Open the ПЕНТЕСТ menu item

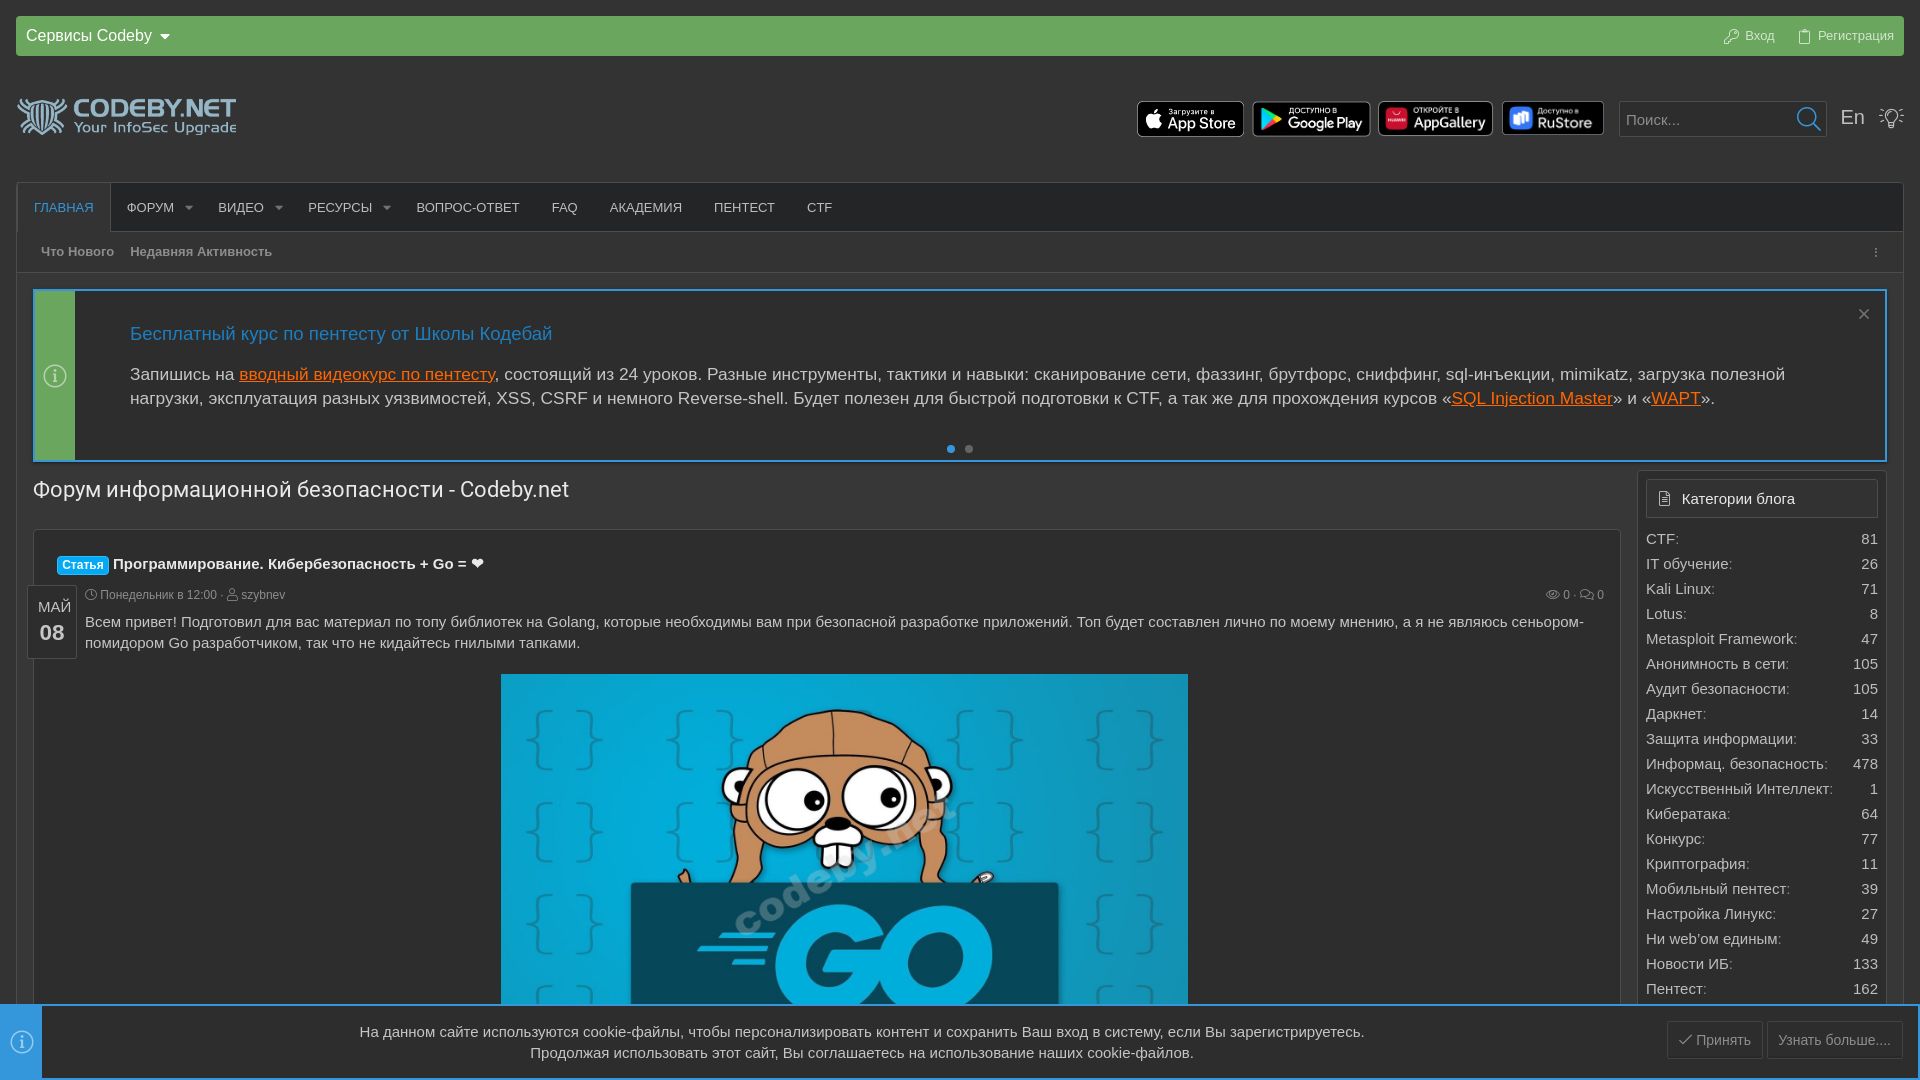tap(744, 208)
